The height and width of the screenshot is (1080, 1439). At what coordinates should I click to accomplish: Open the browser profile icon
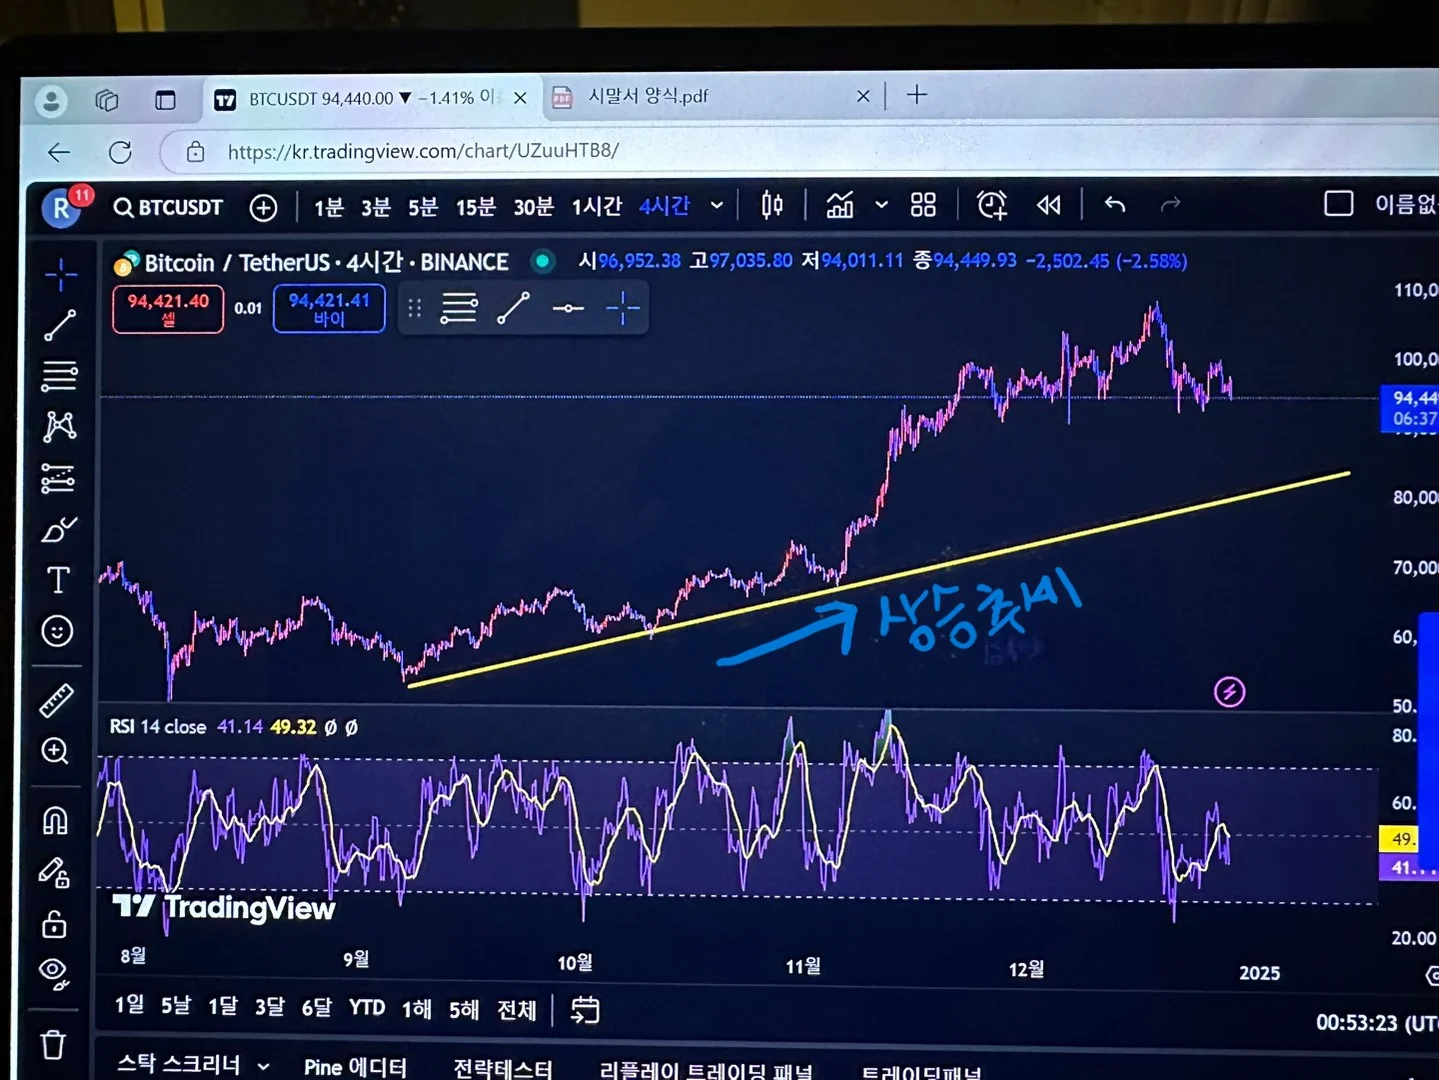click(51, 100)
